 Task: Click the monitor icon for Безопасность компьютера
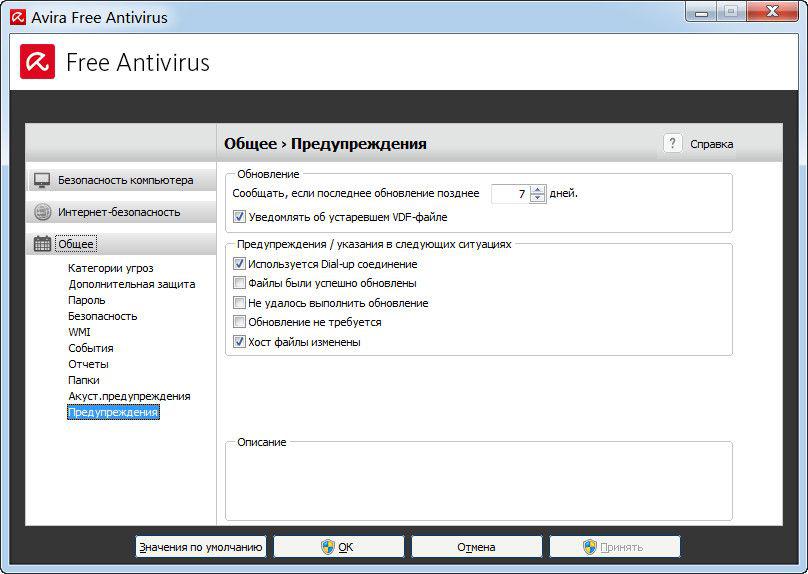(42, 180)
